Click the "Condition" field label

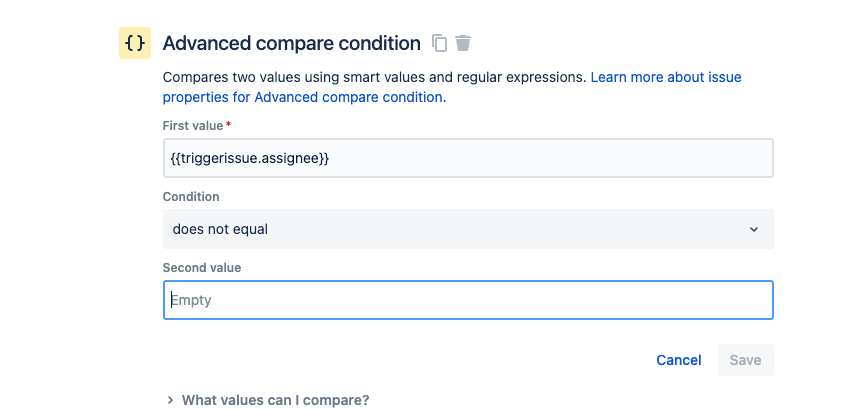point(191,197)
